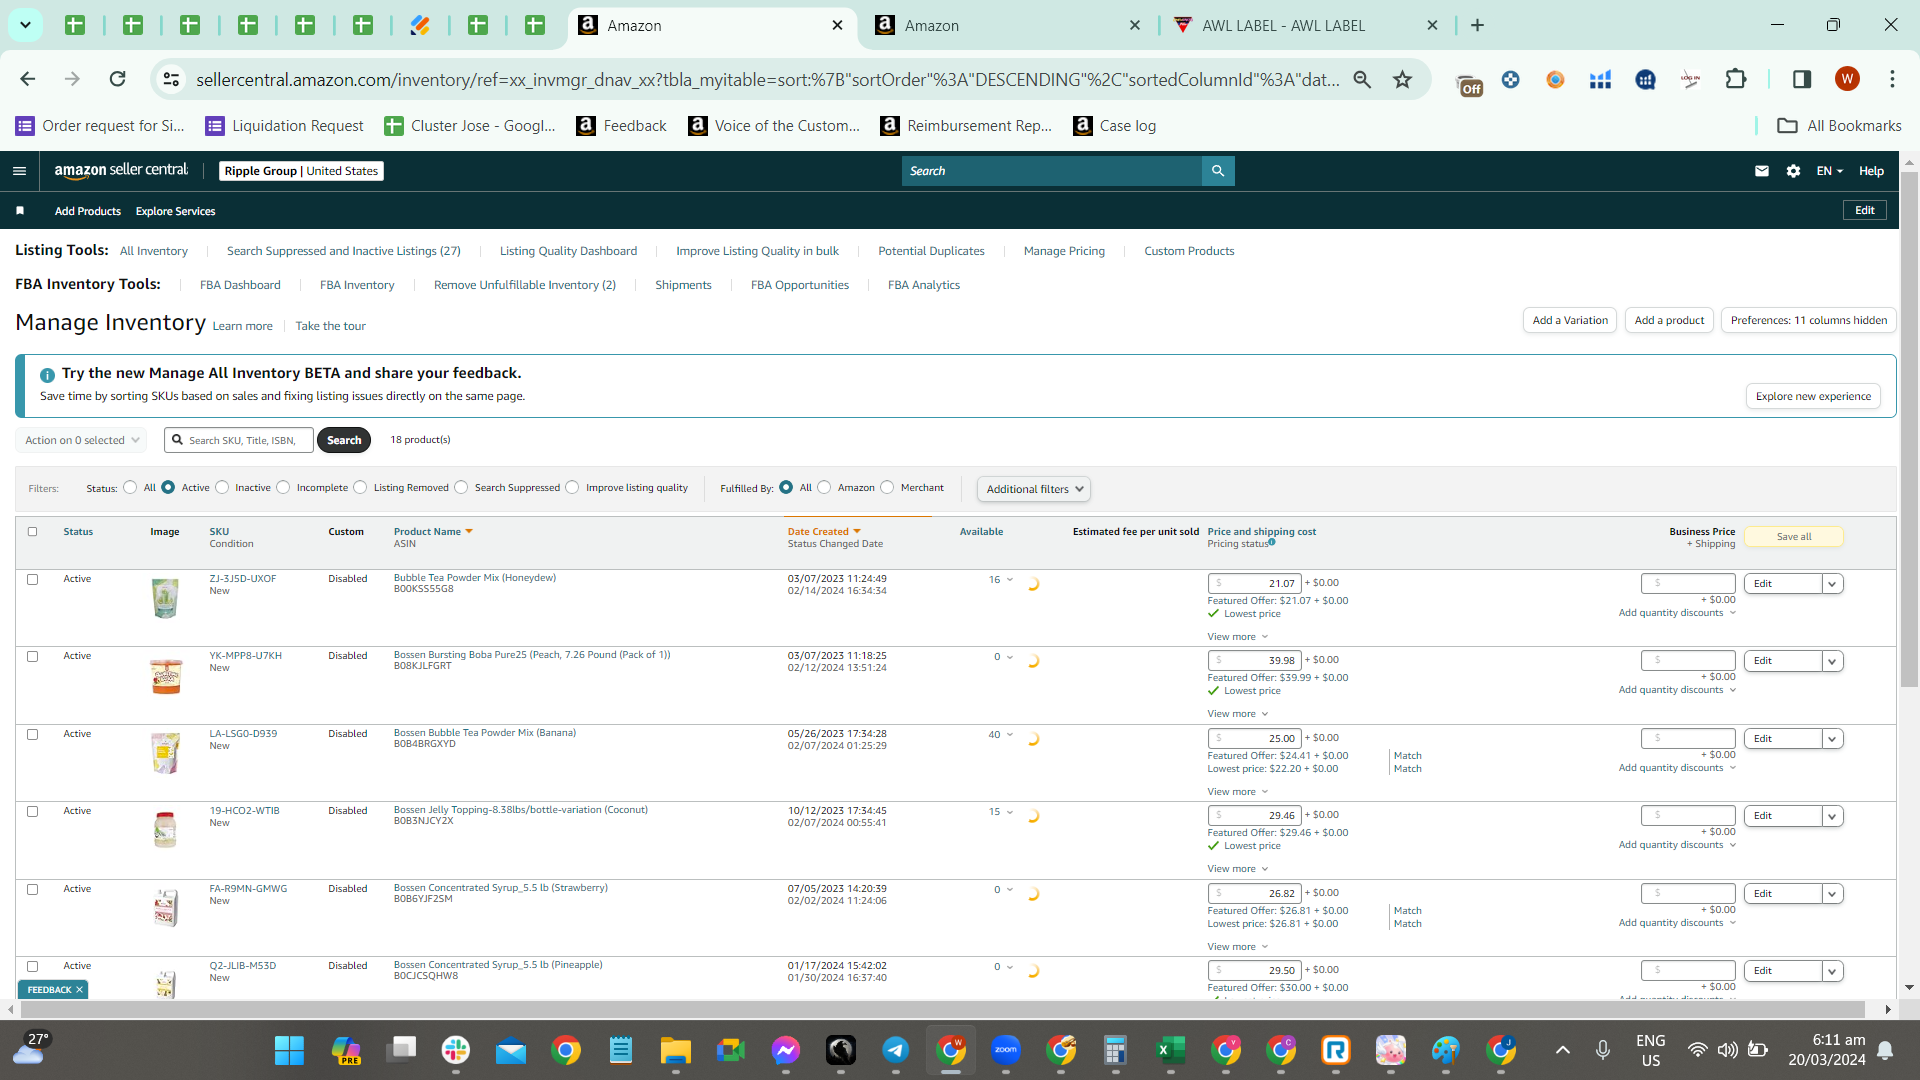The height and width of the screenshot is (1080, 1920).
Task: Choose the Inactive status filter
Action: [x=222, y=488]
